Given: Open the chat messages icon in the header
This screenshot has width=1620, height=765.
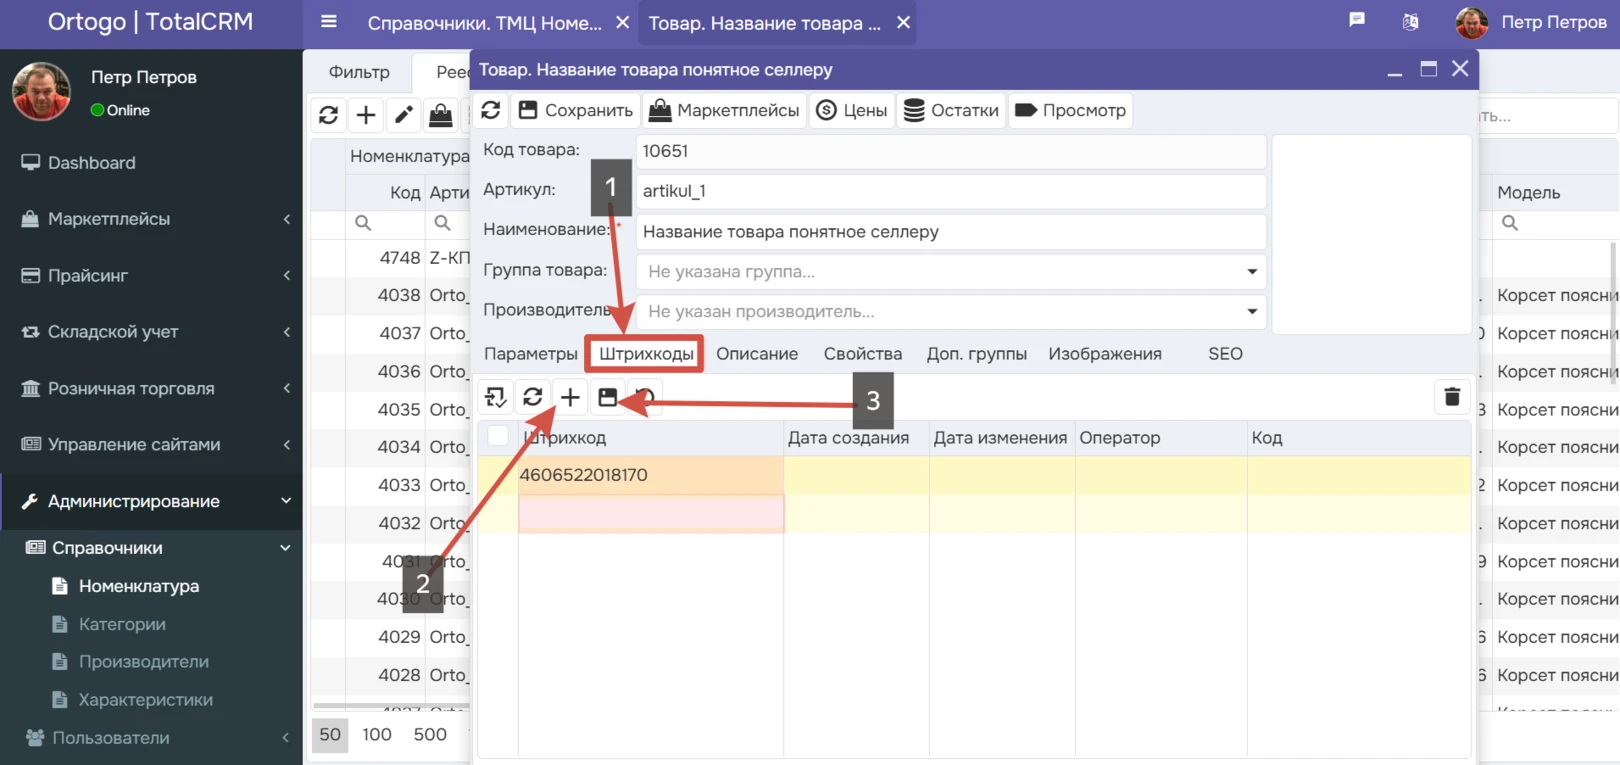Looking at the screenshot, I should 1357,20.
